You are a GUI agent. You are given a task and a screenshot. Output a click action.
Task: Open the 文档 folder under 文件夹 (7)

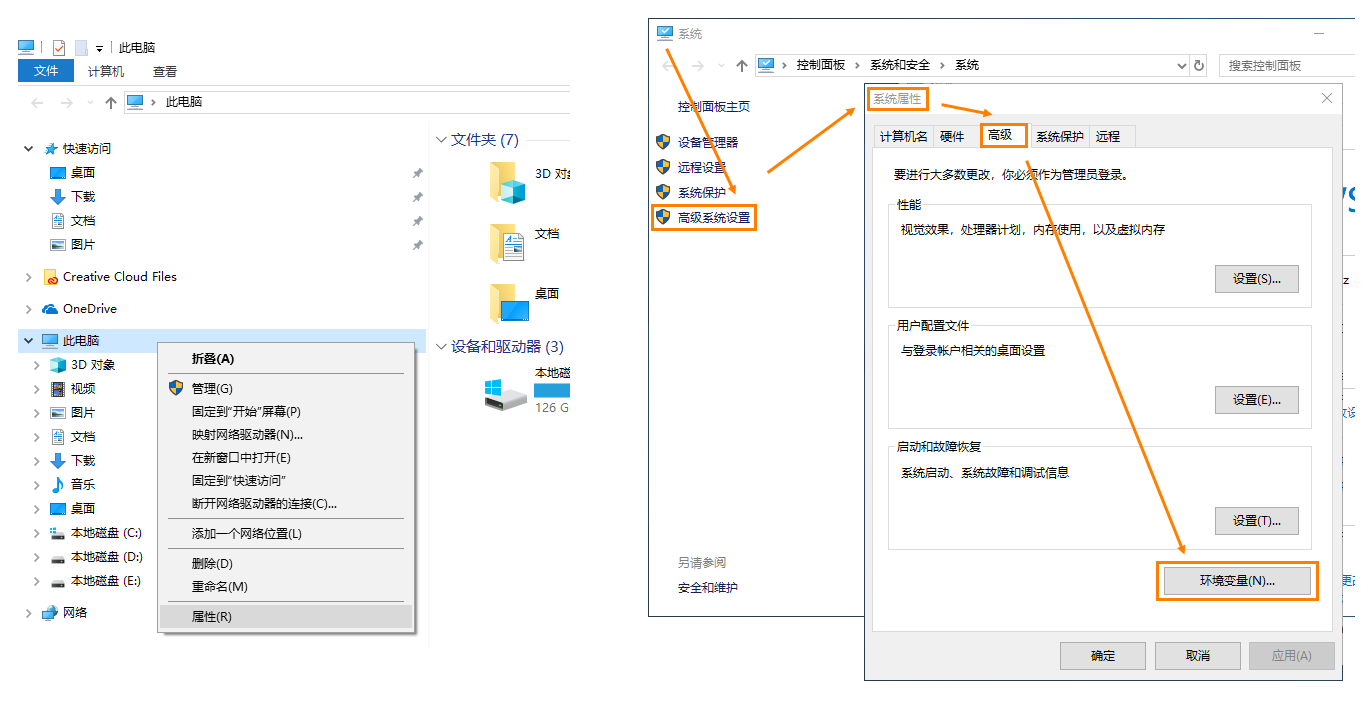click(508, 240)
